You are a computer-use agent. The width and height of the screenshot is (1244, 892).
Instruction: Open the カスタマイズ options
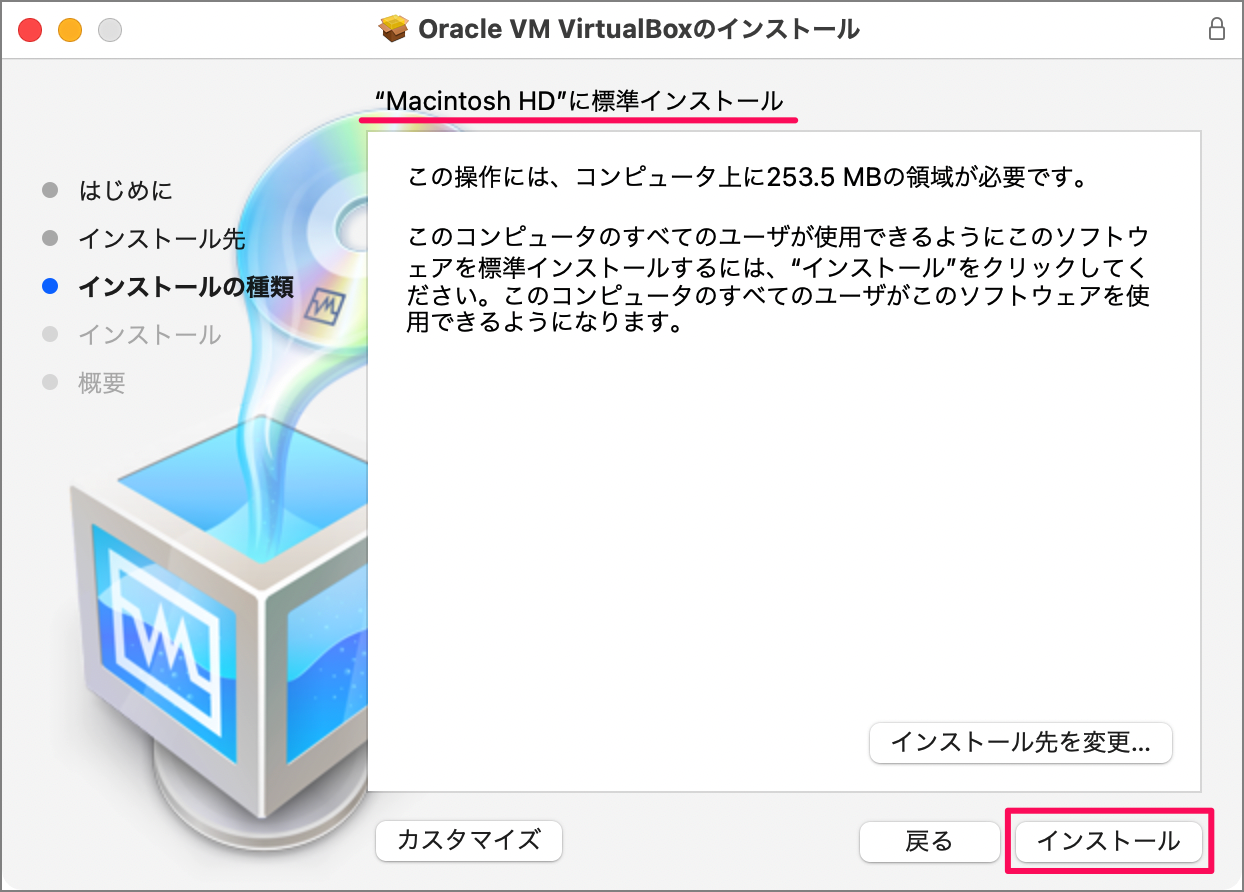point(469,840)
